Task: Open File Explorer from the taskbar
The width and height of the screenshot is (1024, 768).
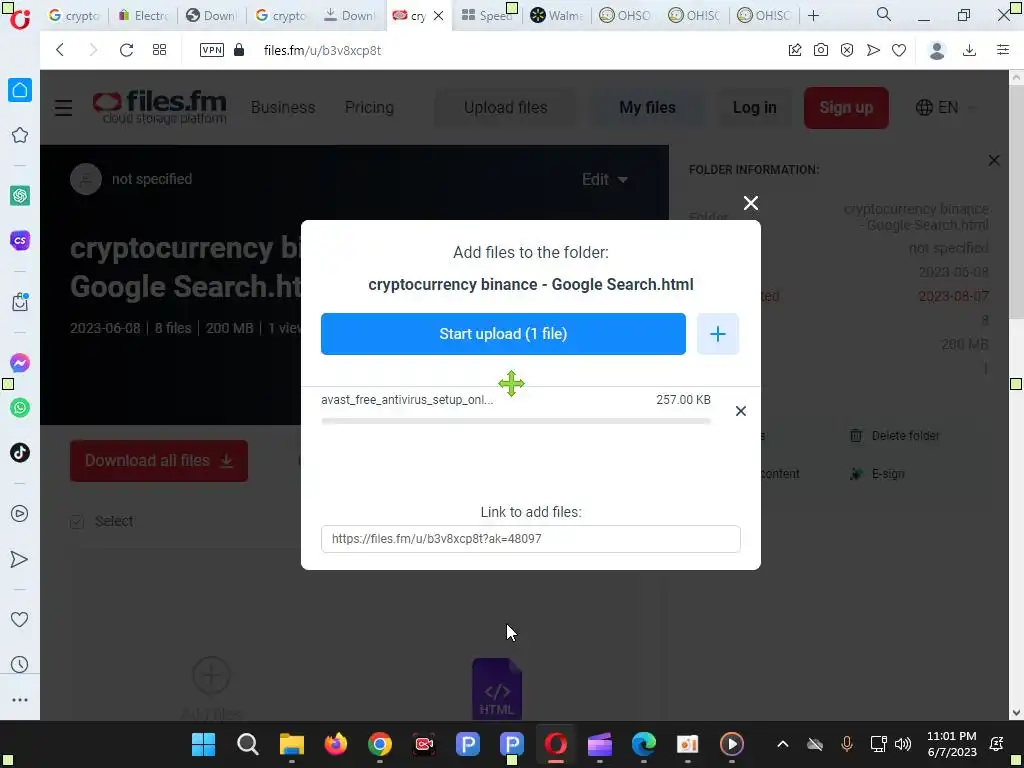Action: 292,744
